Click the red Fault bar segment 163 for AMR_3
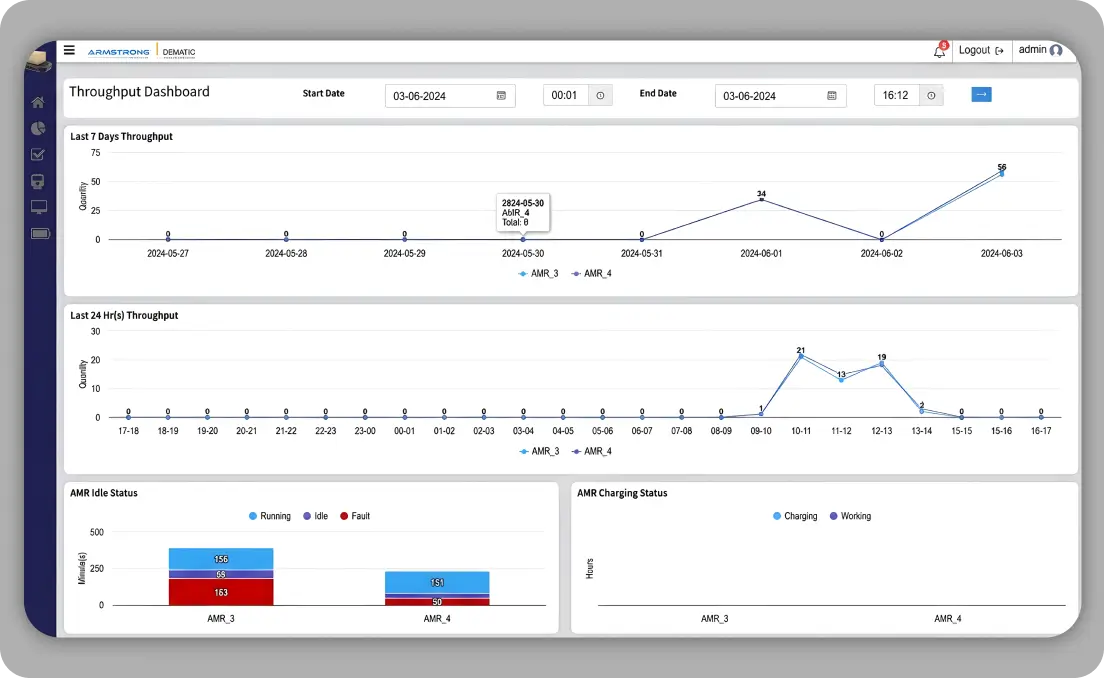The height and width of the screenshot is (678, 1104). (221, 592)
